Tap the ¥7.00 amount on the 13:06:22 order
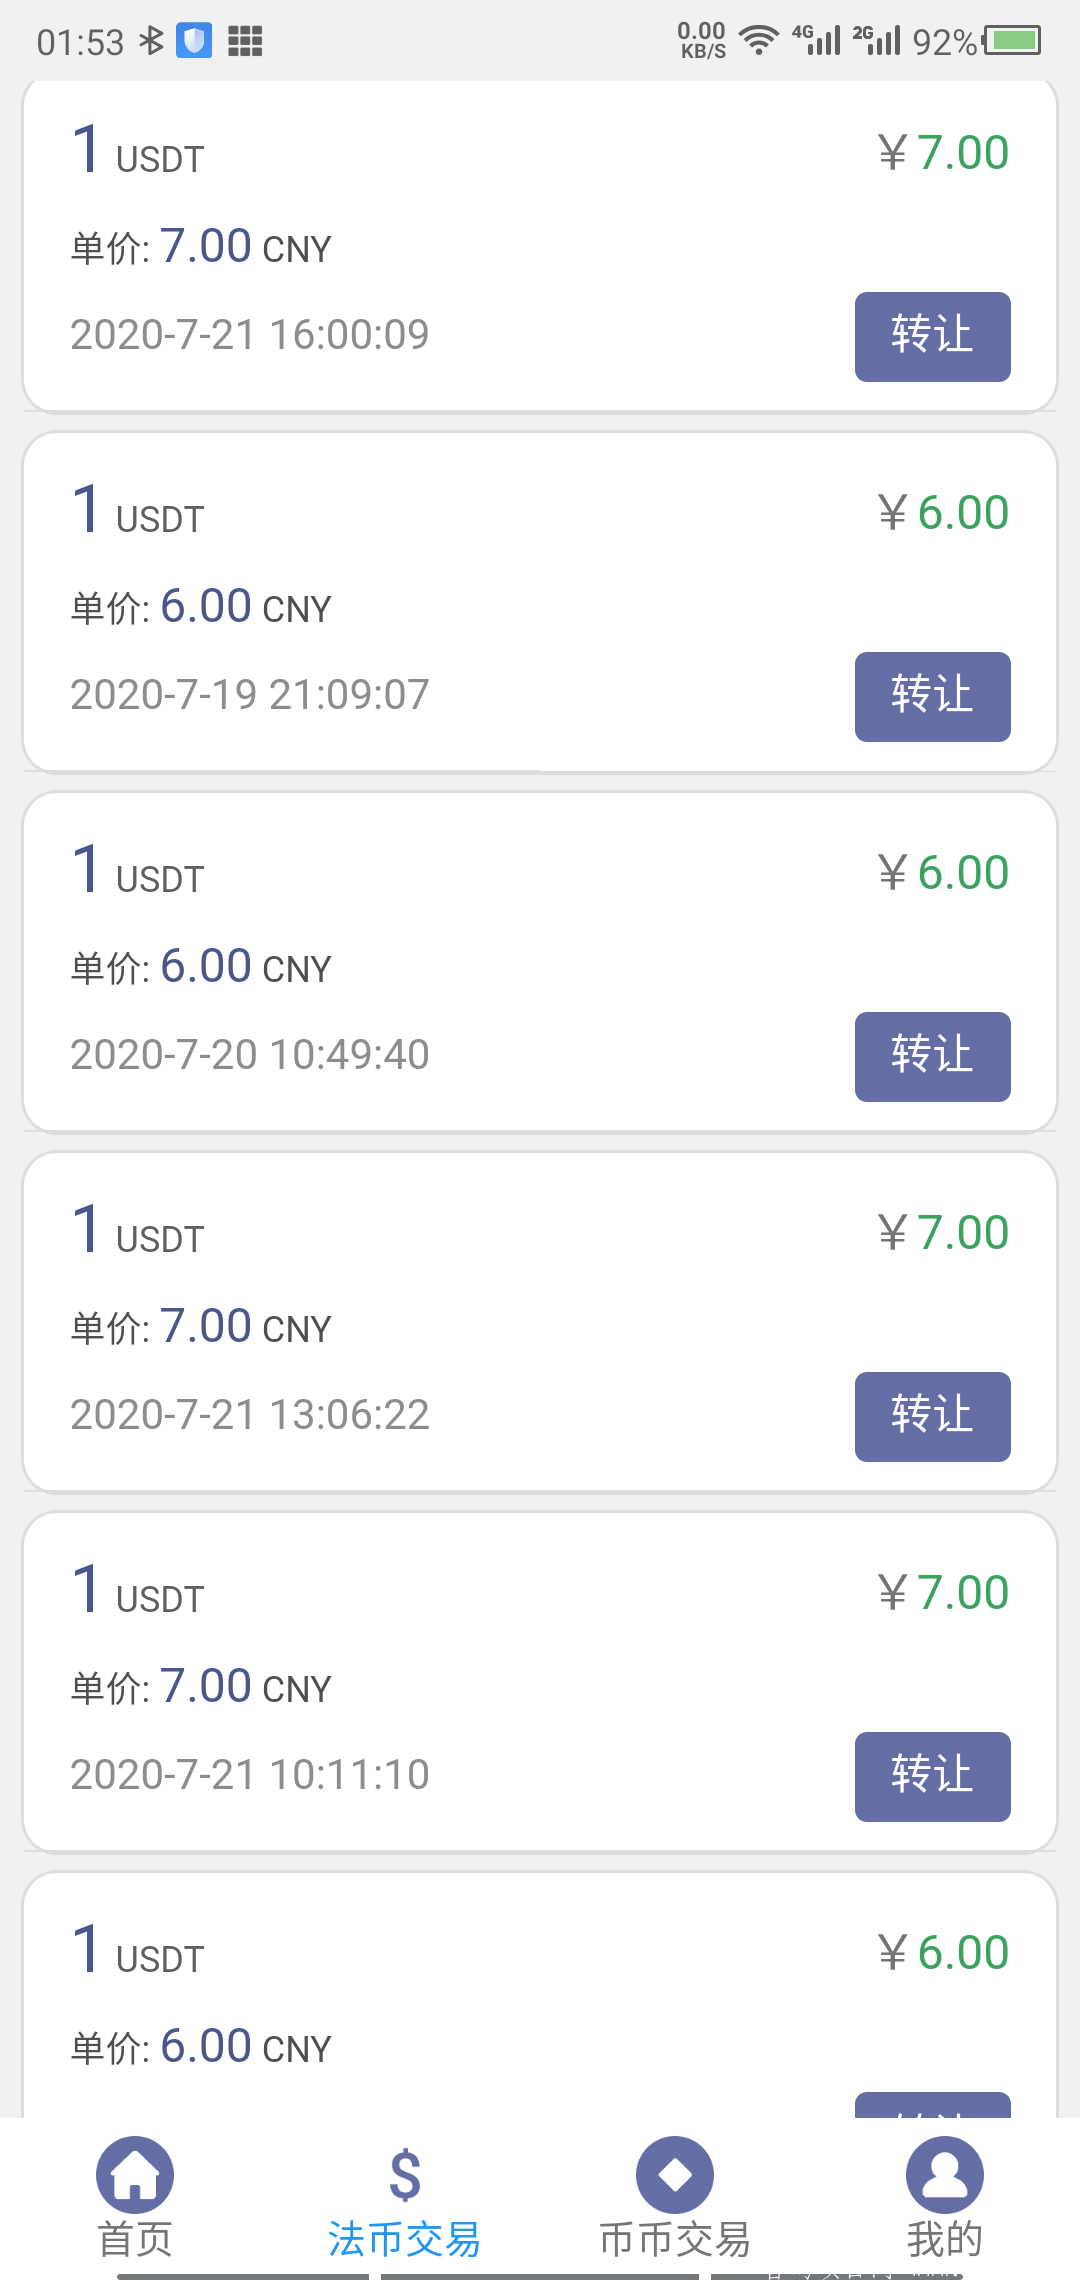Screen dimensions: 1080x2280 pos(944,1233)
